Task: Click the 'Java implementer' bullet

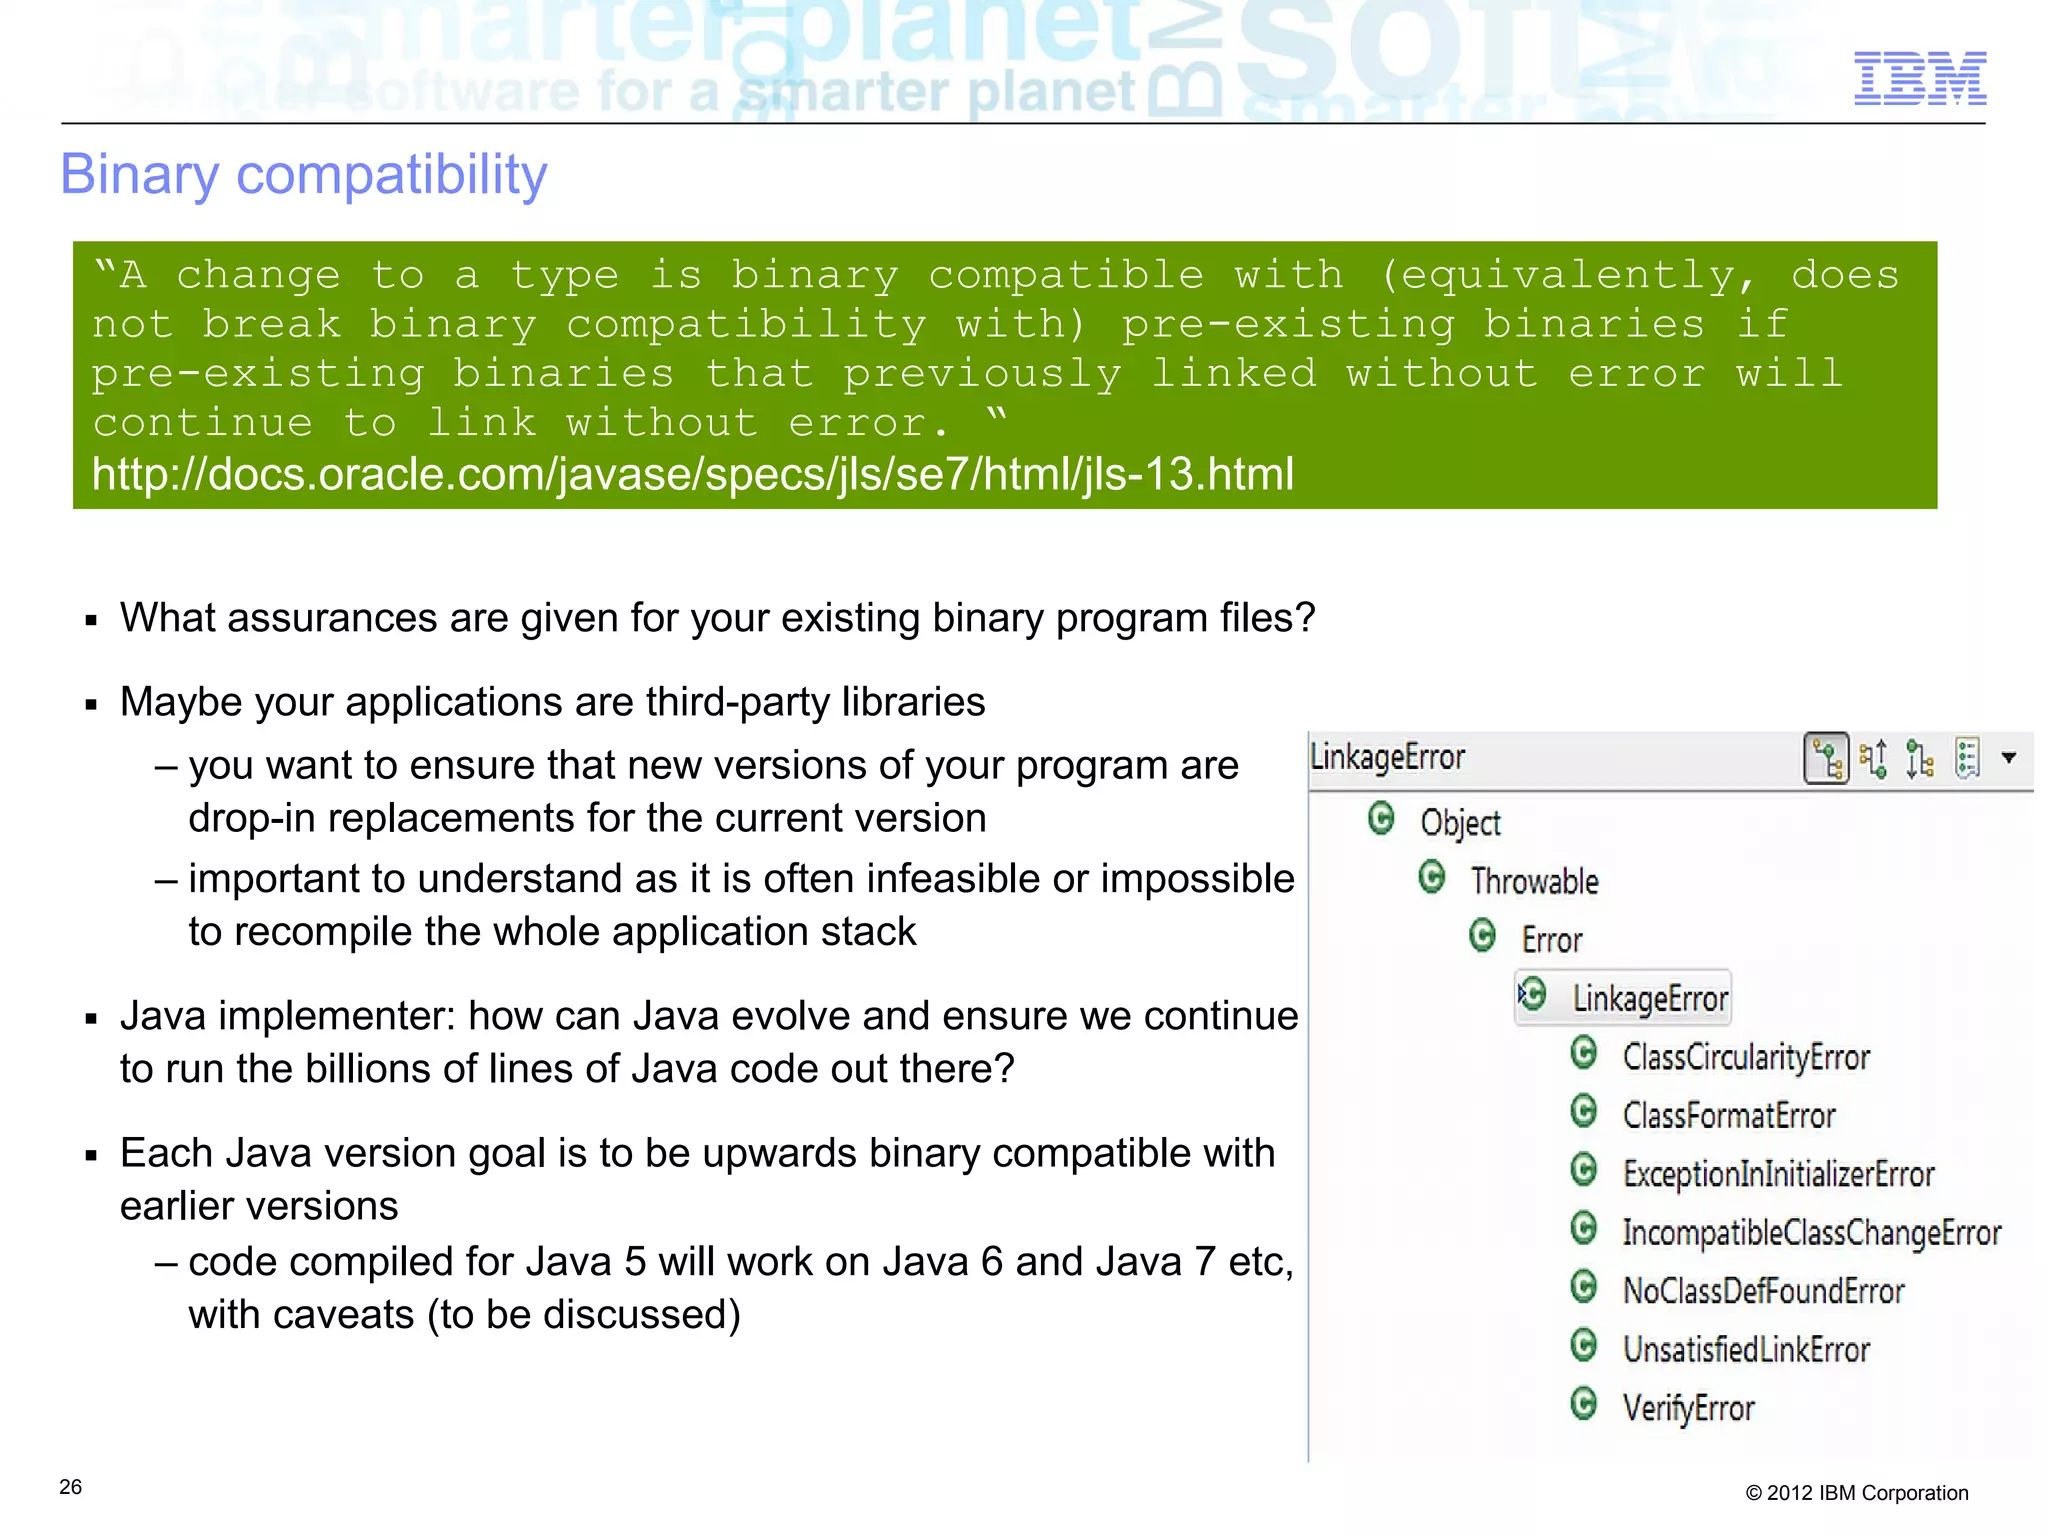Action: coord(709,1042)
